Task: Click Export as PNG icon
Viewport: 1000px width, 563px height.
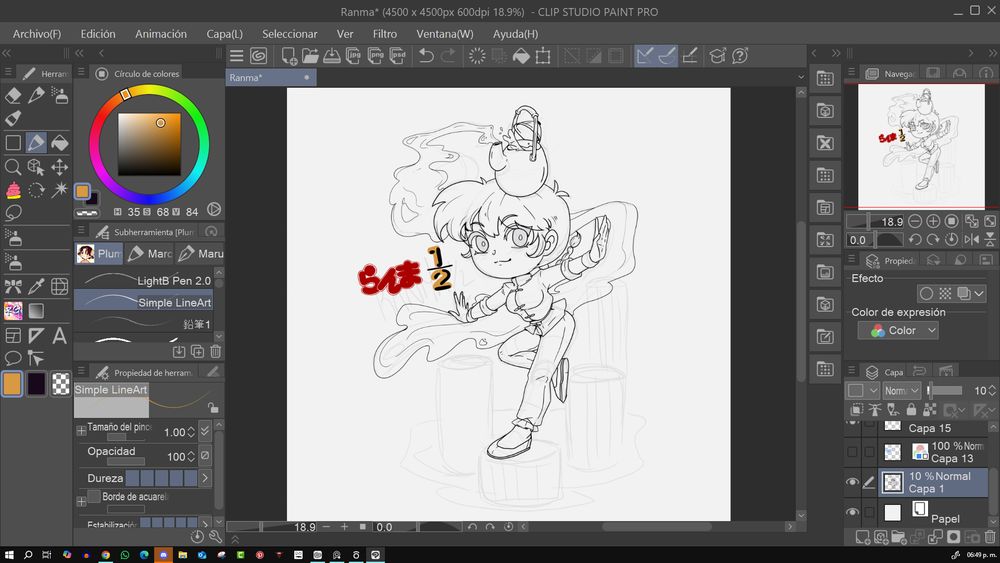Action: (x=376, y=56)
